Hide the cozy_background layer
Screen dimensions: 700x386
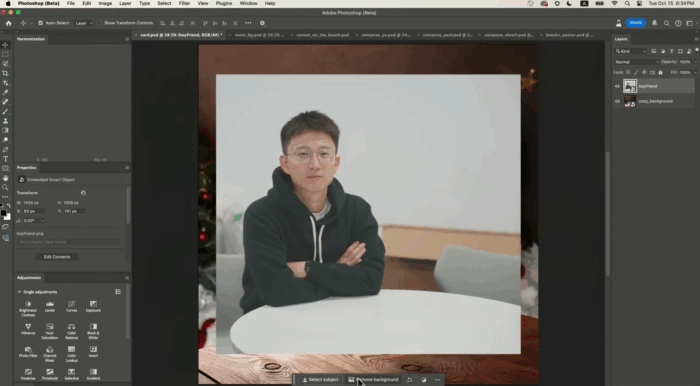(617, 101)
